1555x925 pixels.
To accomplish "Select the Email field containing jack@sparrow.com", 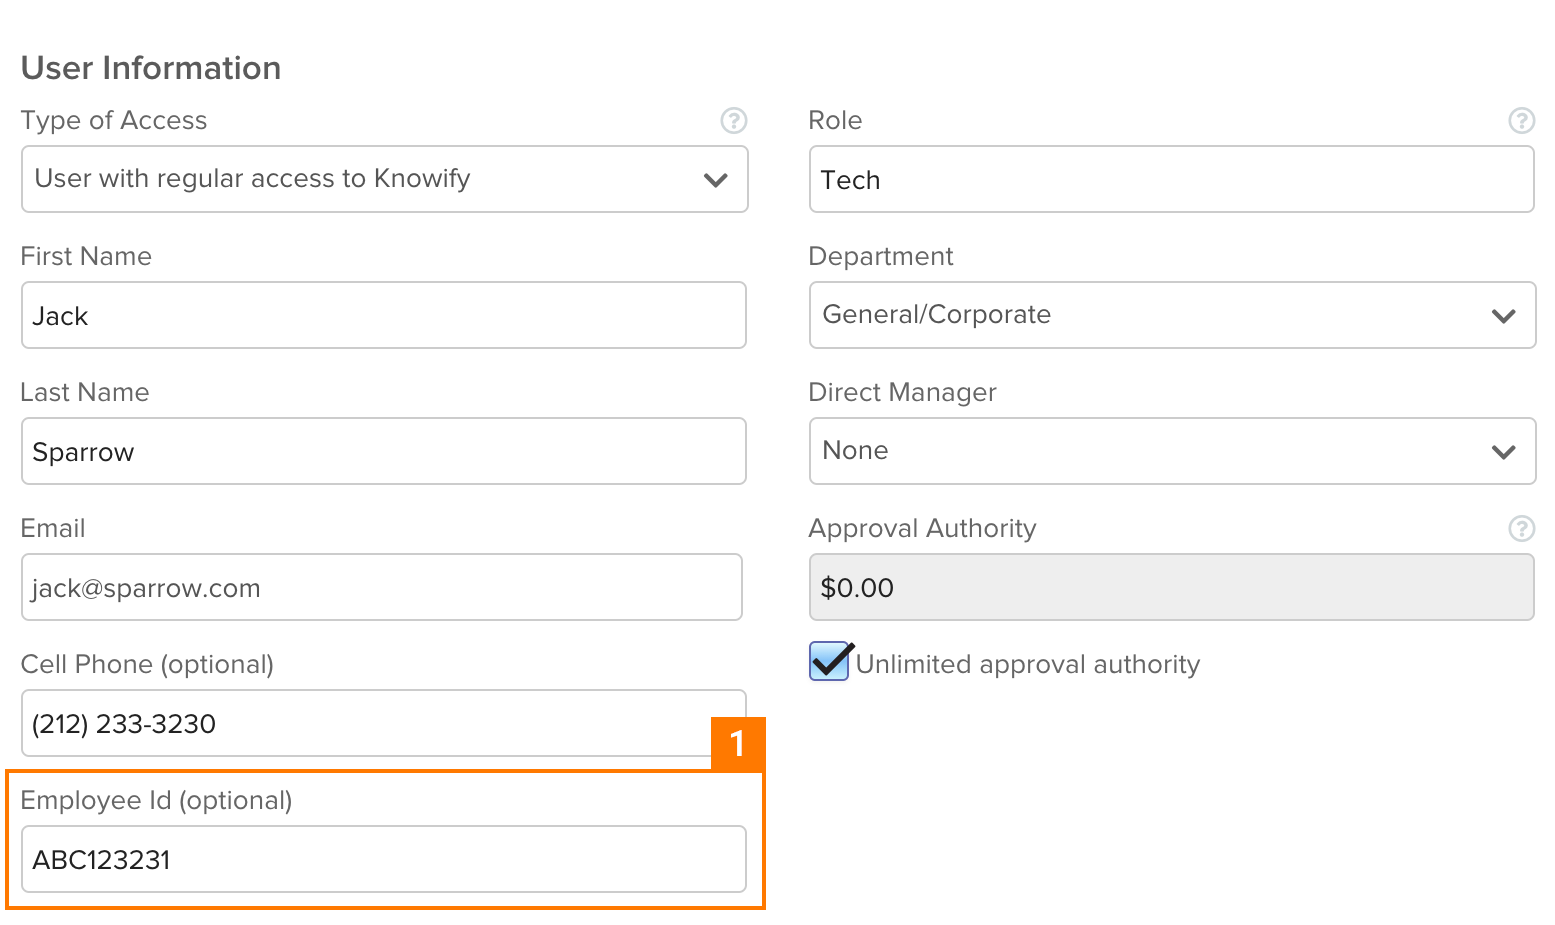I will click(382, 587).
